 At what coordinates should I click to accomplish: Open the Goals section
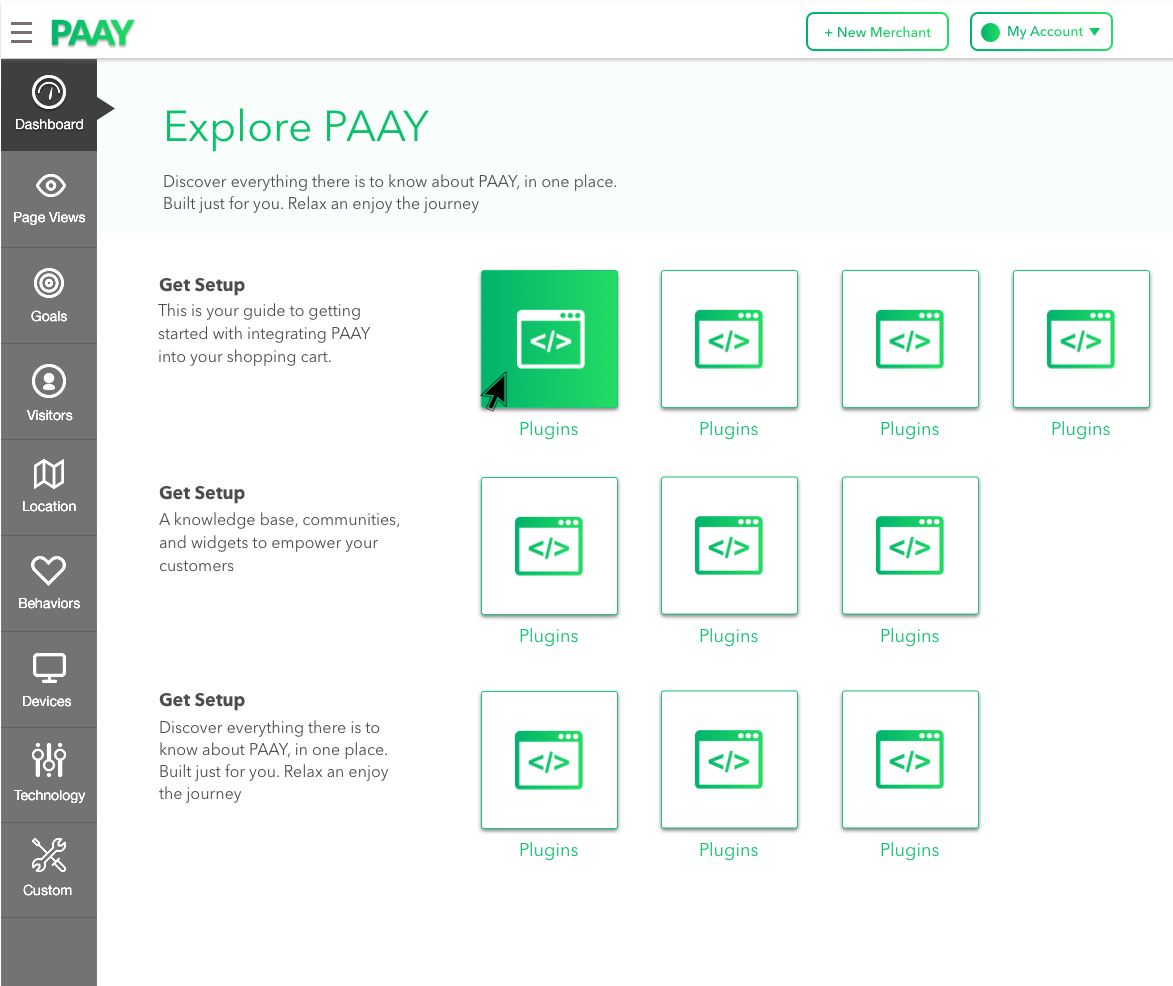click(x=49, y=296)
